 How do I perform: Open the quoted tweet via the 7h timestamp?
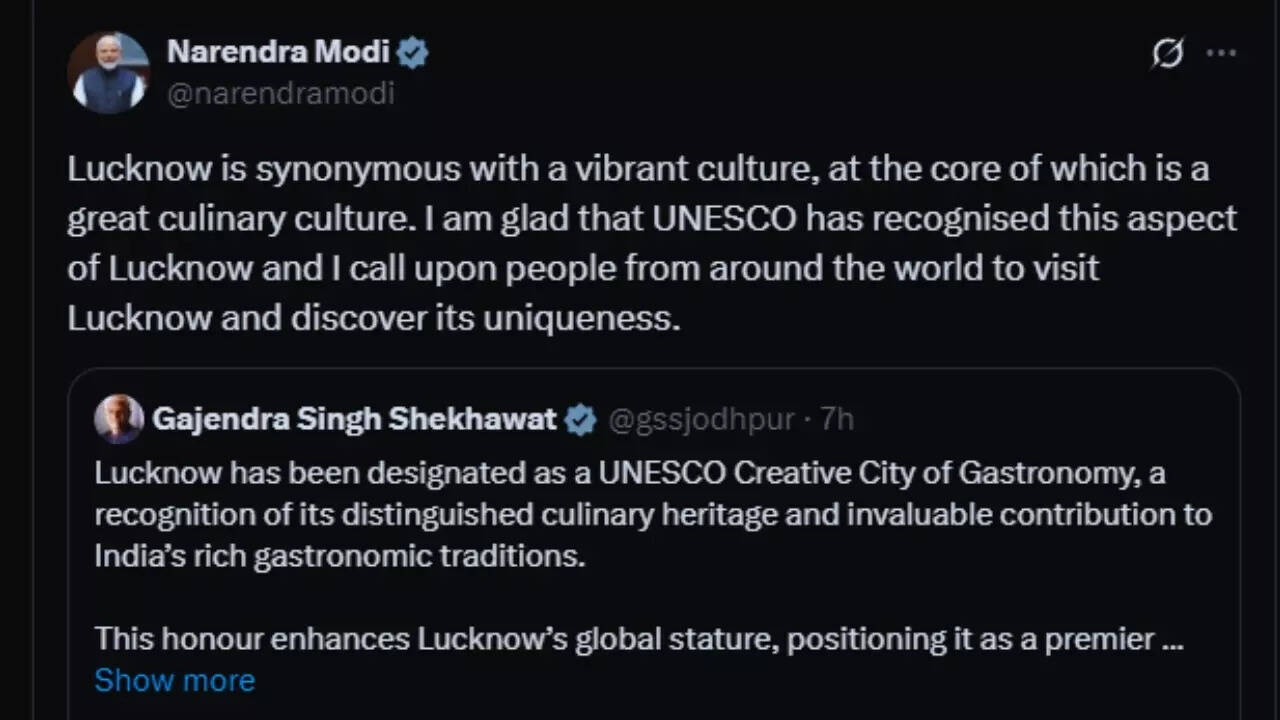pos(840,419)
